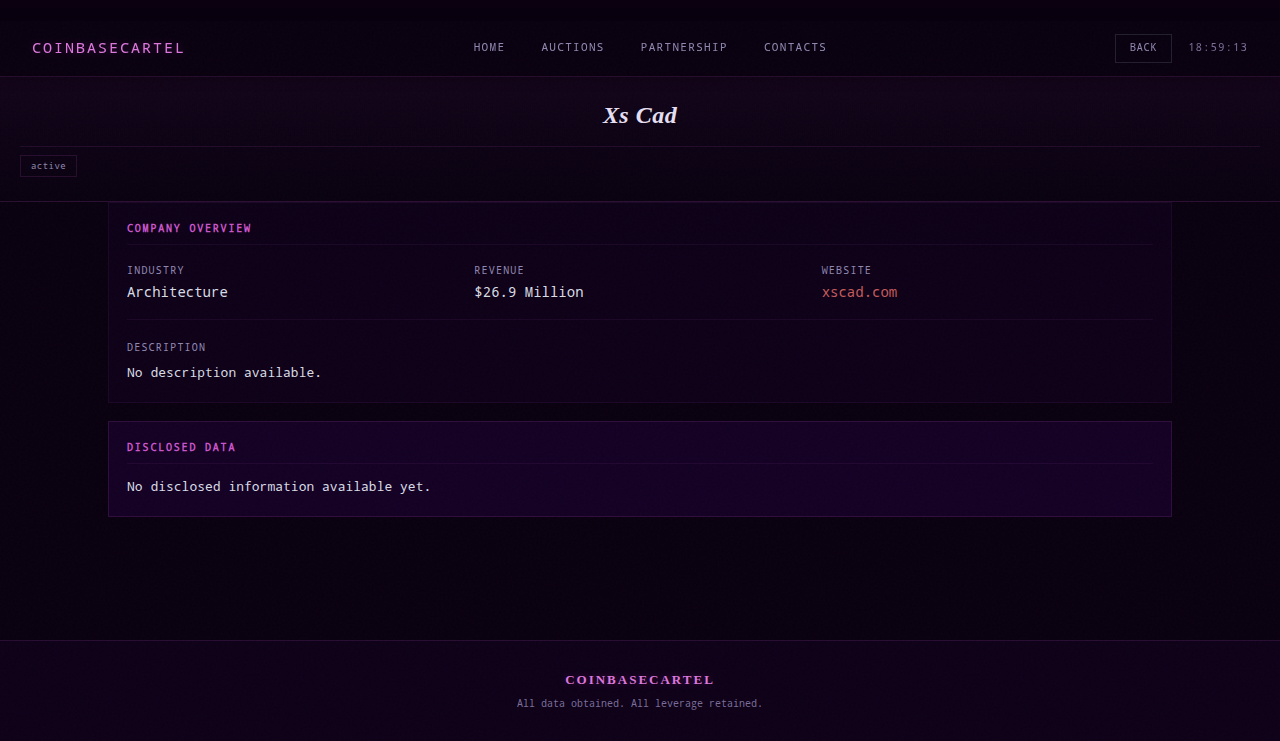
Task: Go to the AUCTIONS page
Action: (x=573, y=47)
